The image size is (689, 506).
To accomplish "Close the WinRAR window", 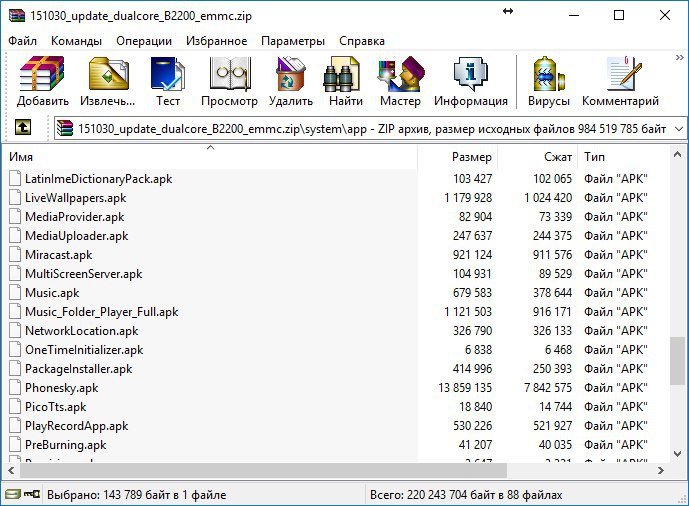I will 665,15.
